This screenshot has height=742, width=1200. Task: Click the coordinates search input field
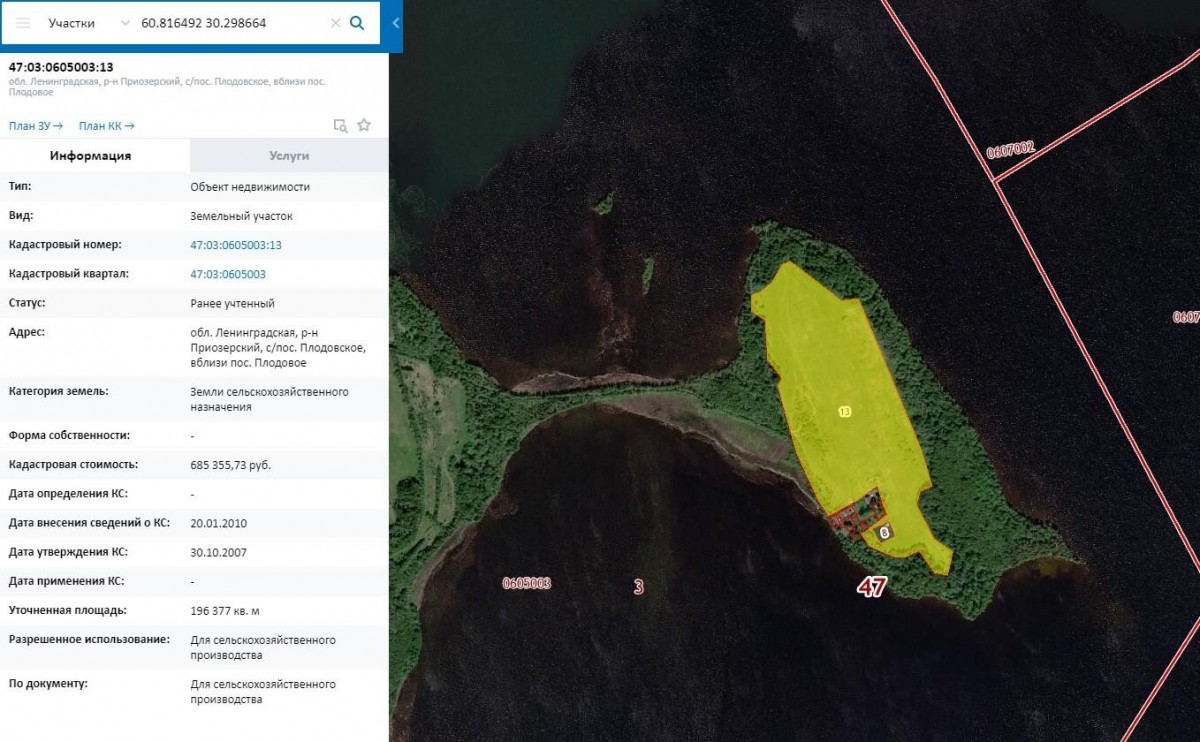pyautogui.click(x=232, y=22)
